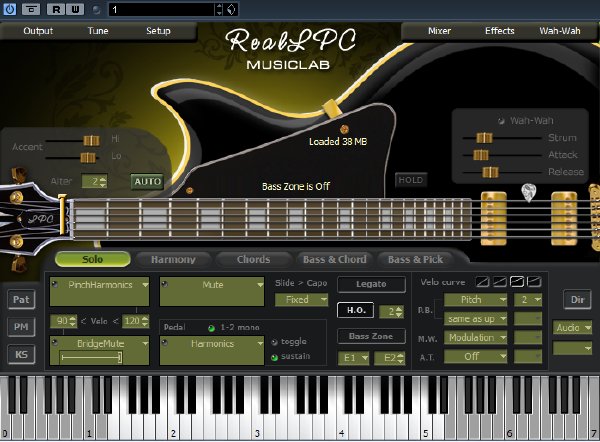Click the orange LED above Loaded 38 MB
Image resolution: width=600 pixels, height=442 pixels.
[x=344, y=129]
